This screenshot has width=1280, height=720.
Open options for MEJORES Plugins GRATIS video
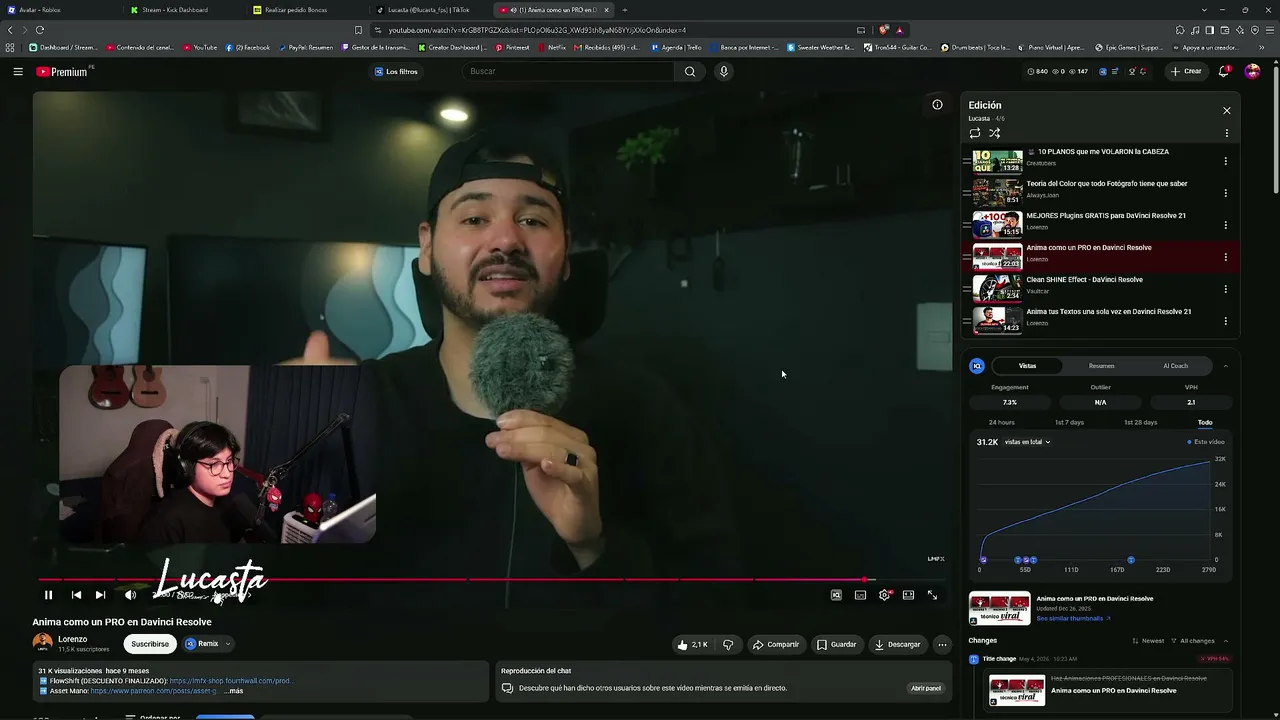[x=1225, y=225]
